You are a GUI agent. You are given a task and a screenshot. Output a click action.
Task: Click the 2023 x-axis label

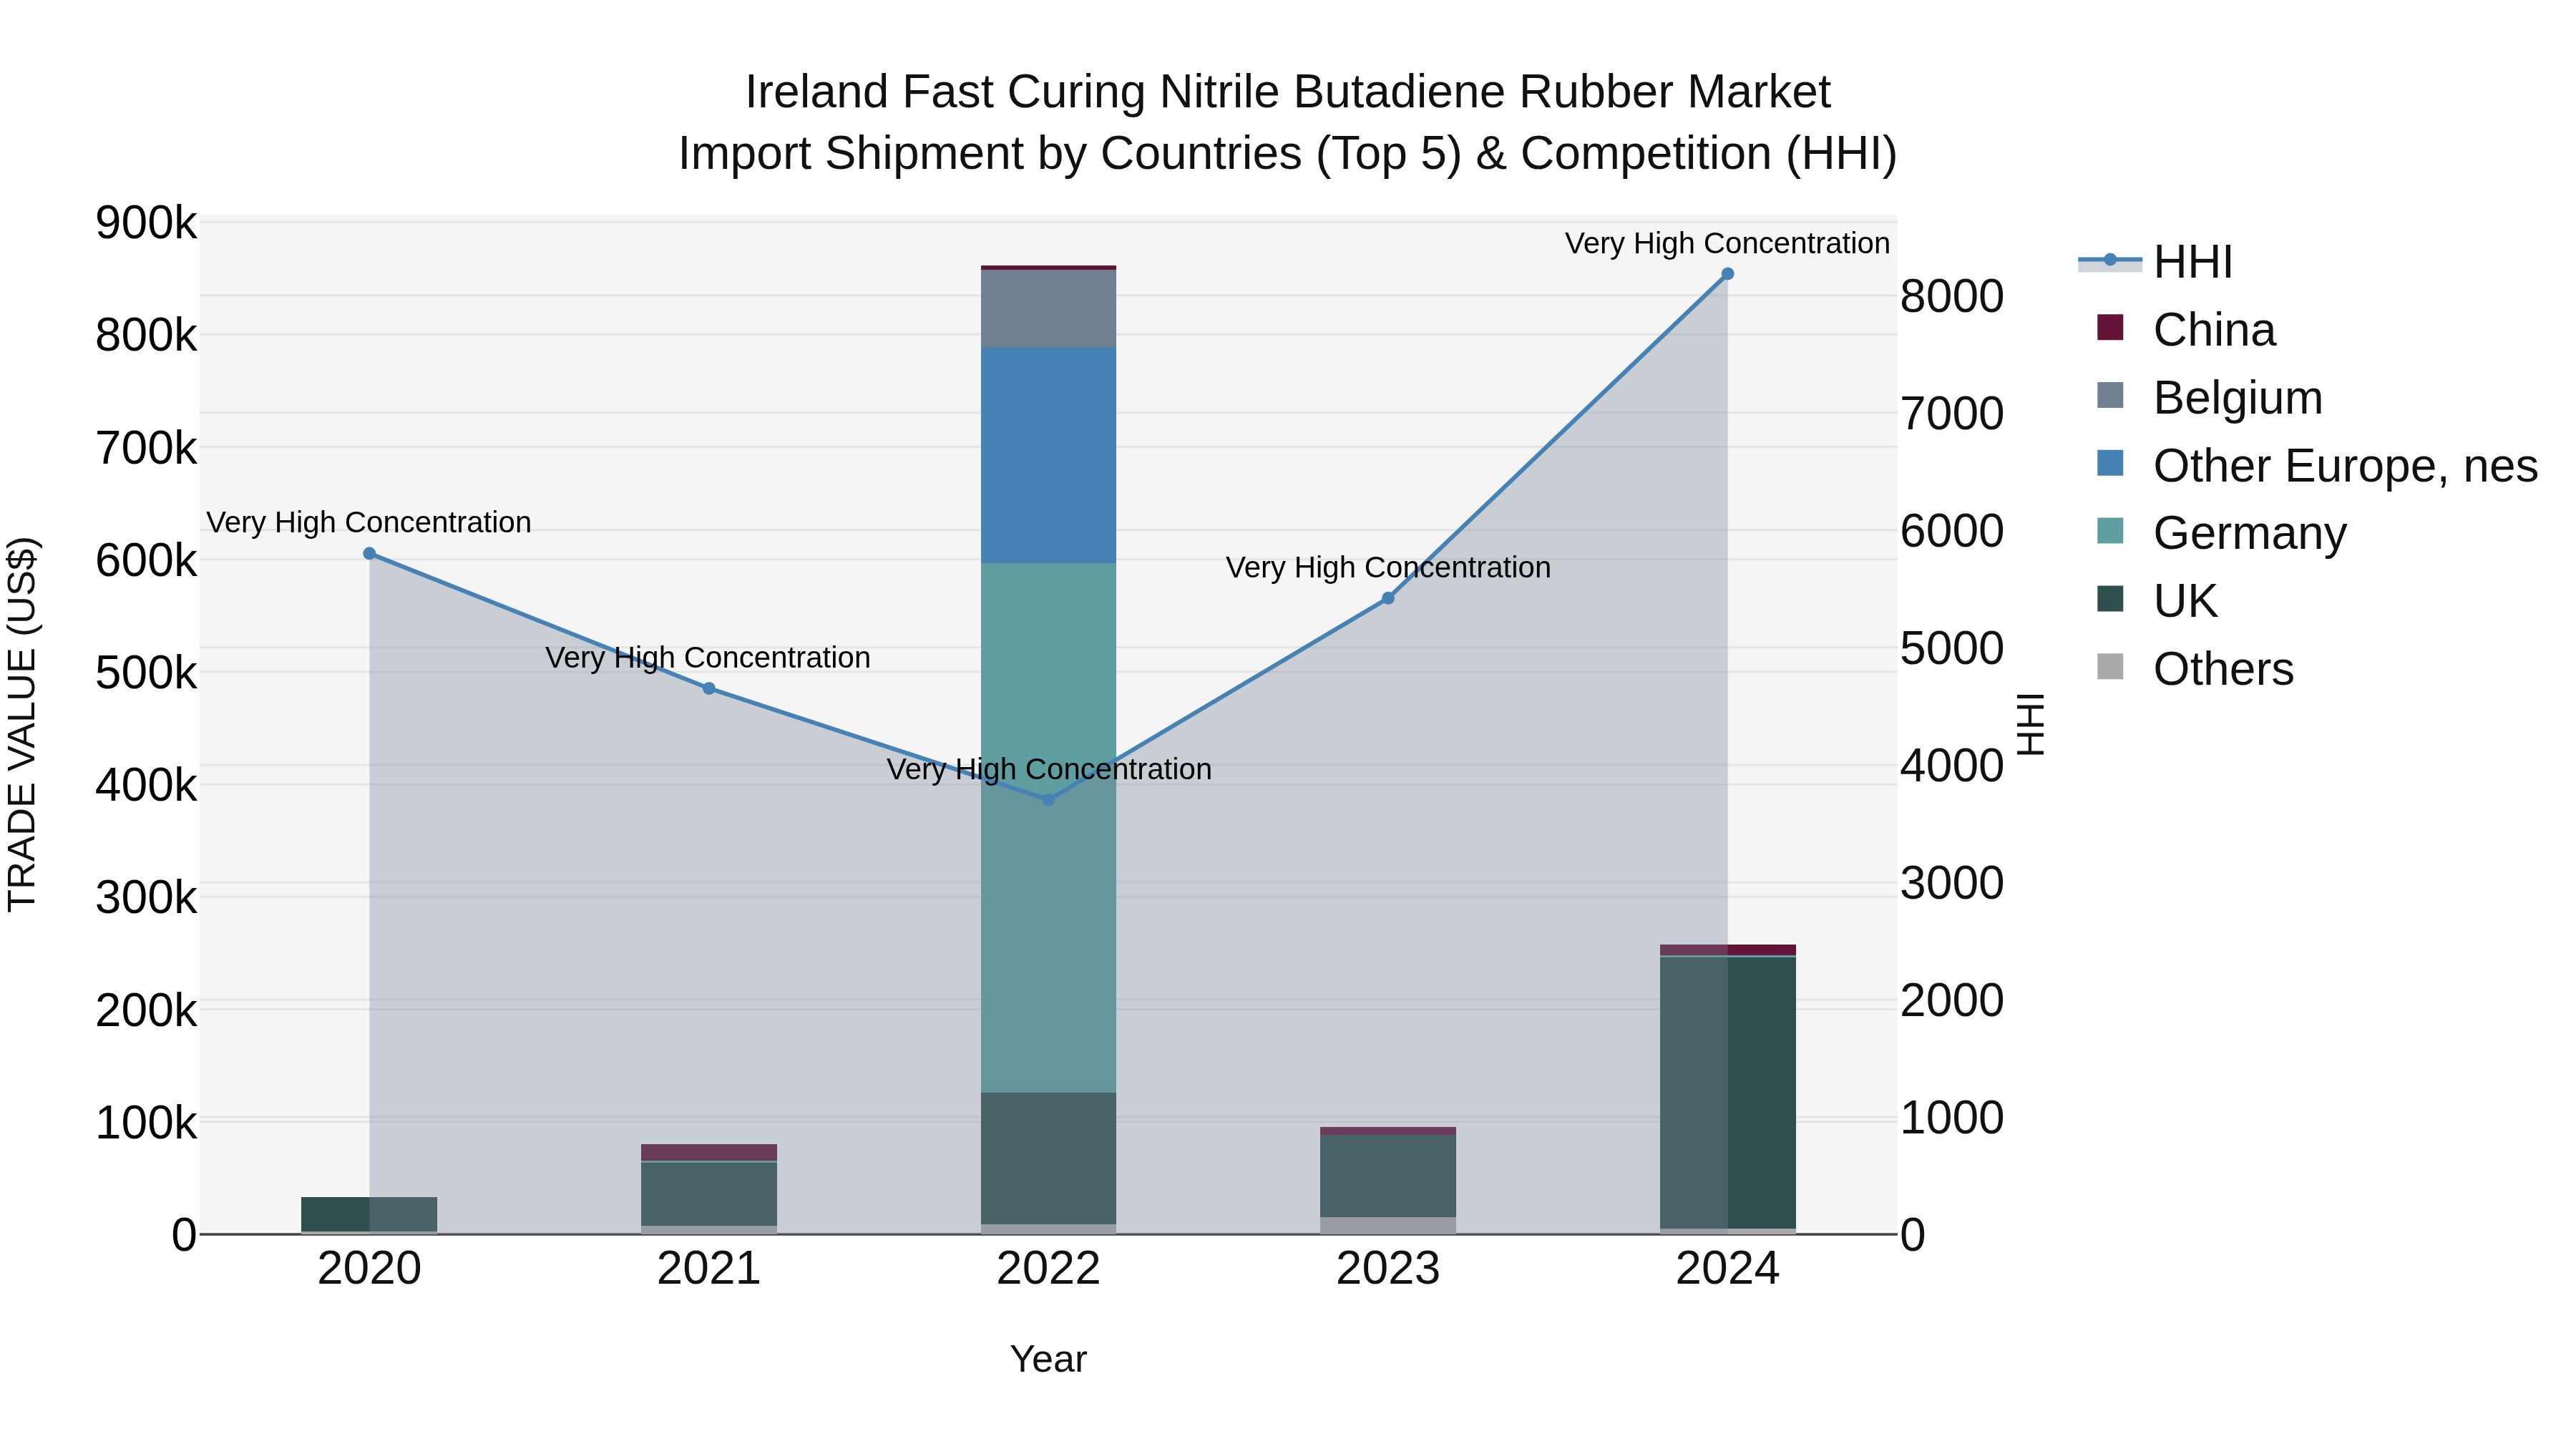1388,1269
